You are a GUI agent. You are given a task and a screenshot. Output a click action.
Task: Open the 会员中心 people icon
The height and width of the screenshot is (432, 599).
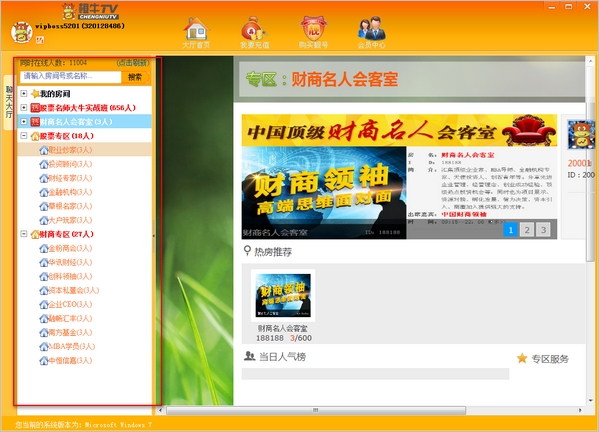pos(371,28)
